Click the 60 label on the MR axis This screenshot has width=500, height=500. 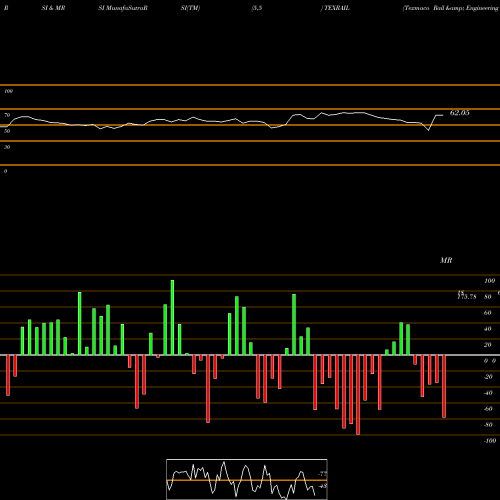pyautogui.click(x=488, y=313)
